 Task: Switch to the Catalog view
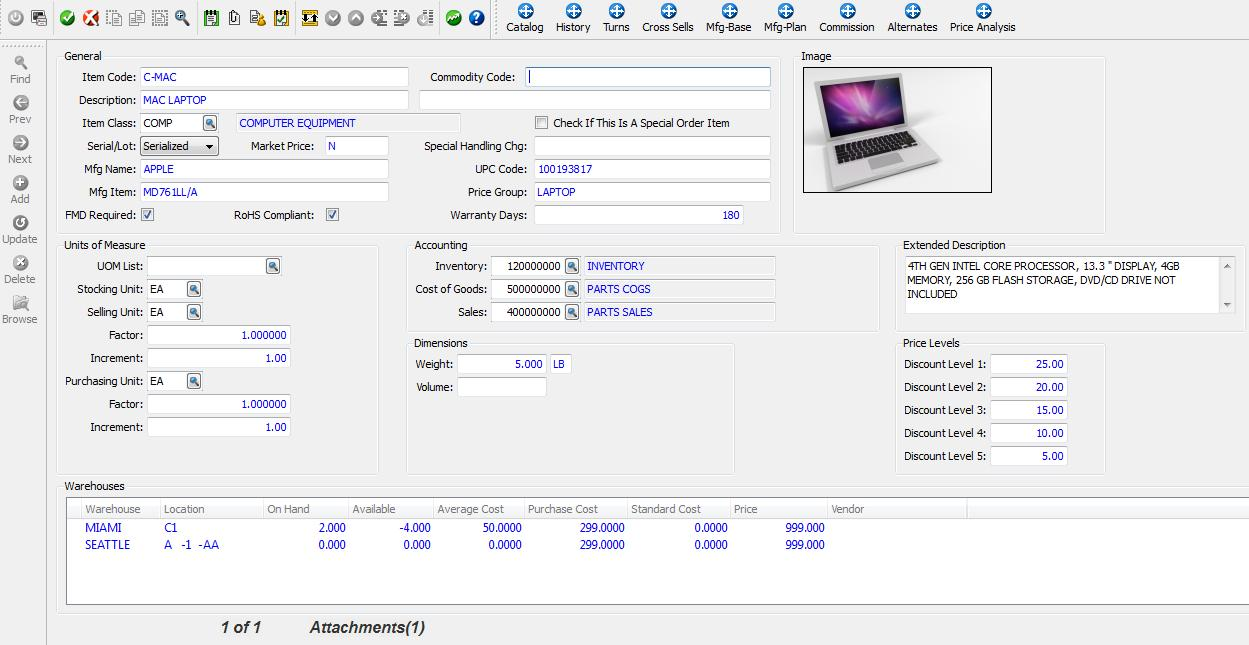pos(525,17)
